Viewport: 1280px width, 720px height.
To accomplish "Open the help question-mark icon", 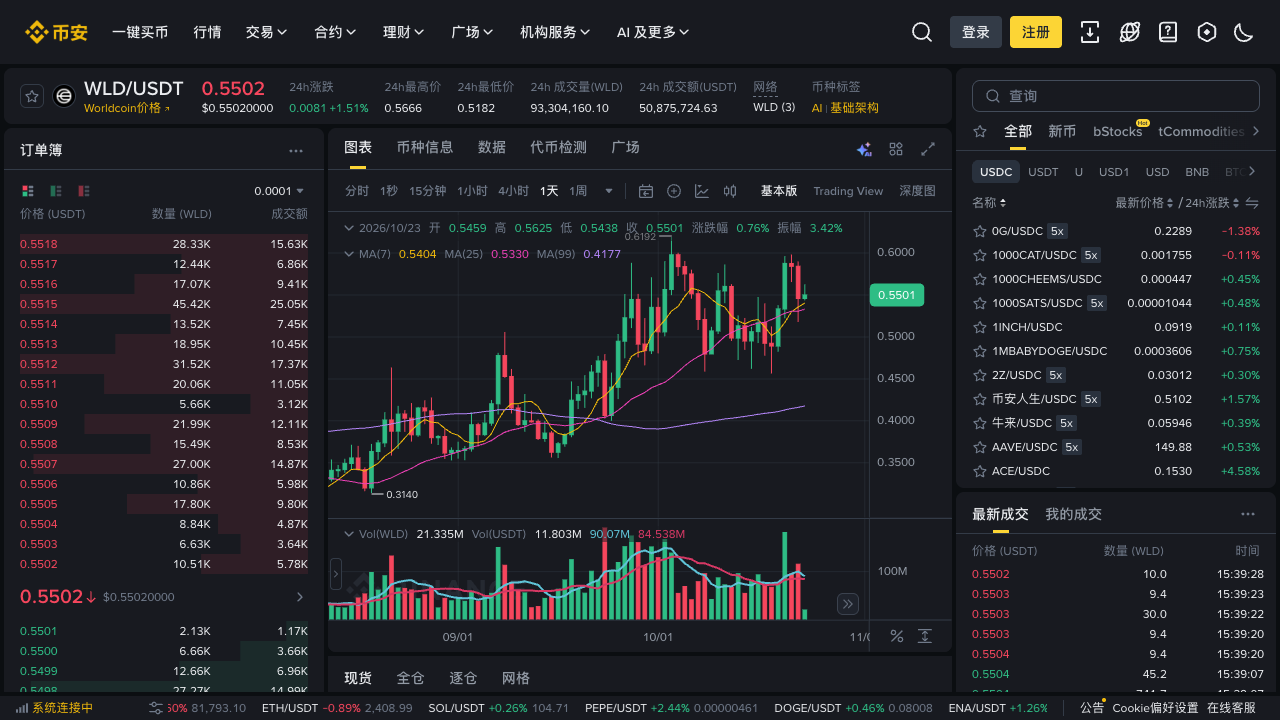I will 1168,32.
